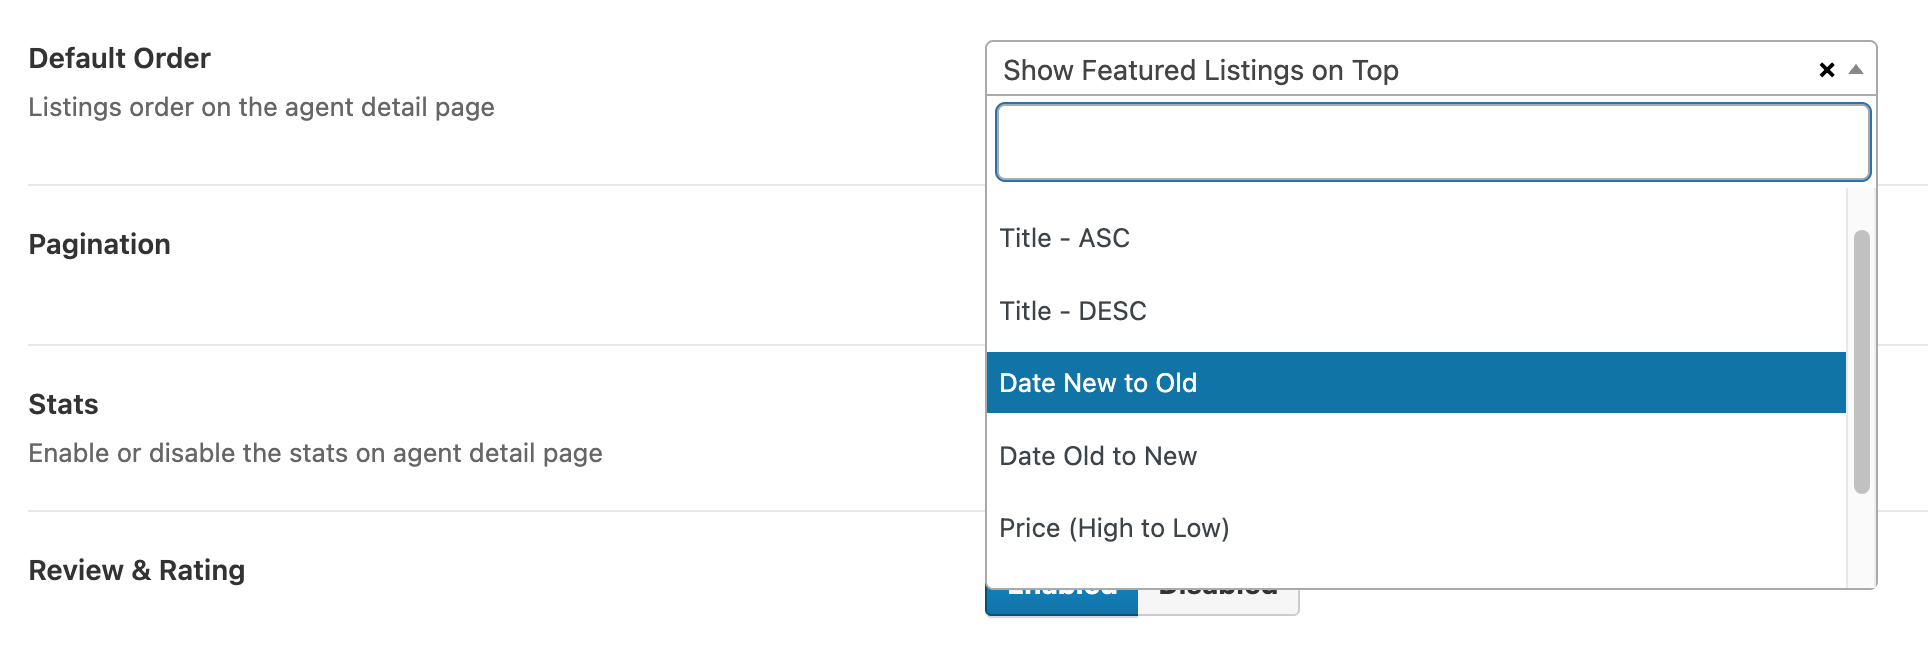Select Date Old to New ordering
Image resolution: width=1928 pixels, height=656 pixels.
pyautogui.click(x=1416, y=456)
